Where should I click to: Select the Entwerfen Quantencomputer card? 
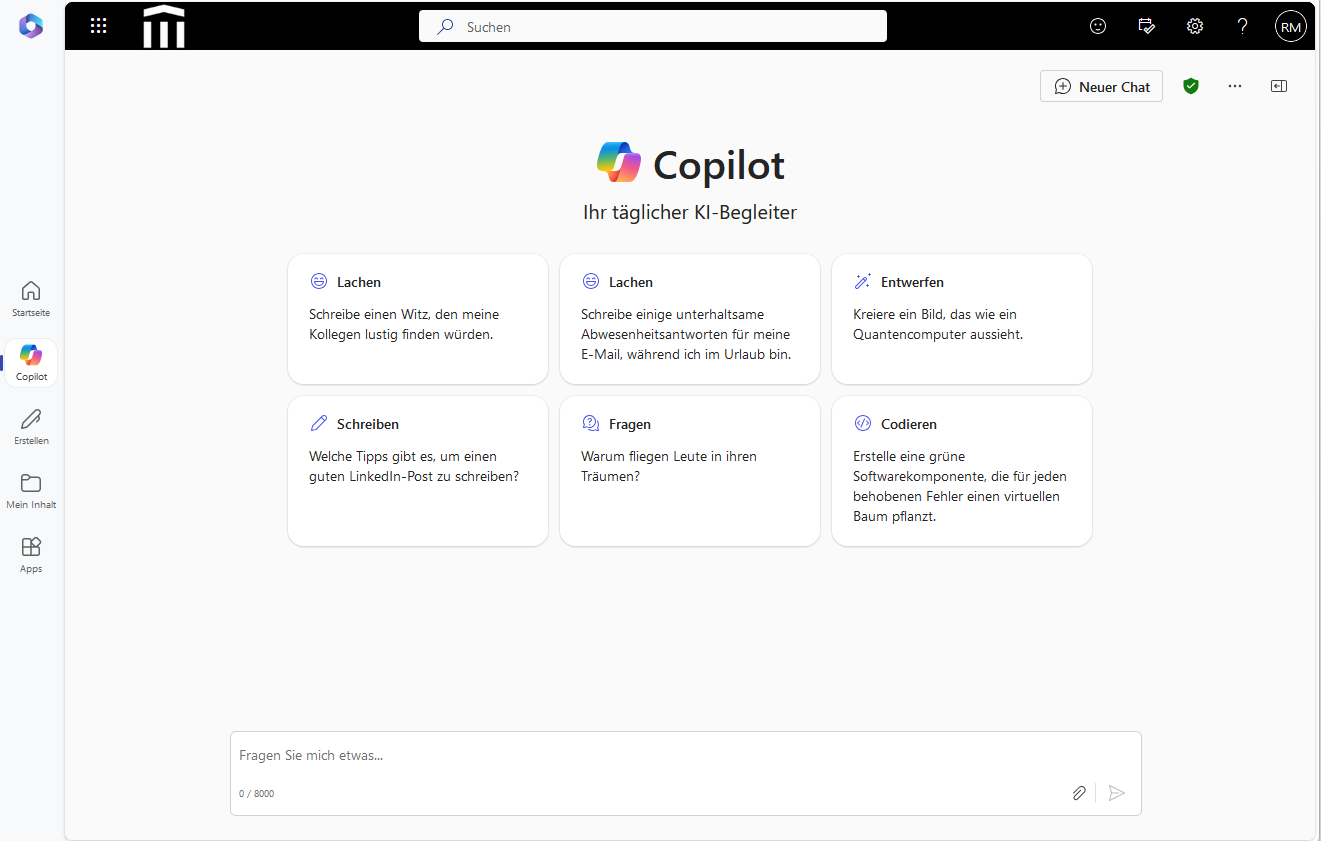coord(962,319)
